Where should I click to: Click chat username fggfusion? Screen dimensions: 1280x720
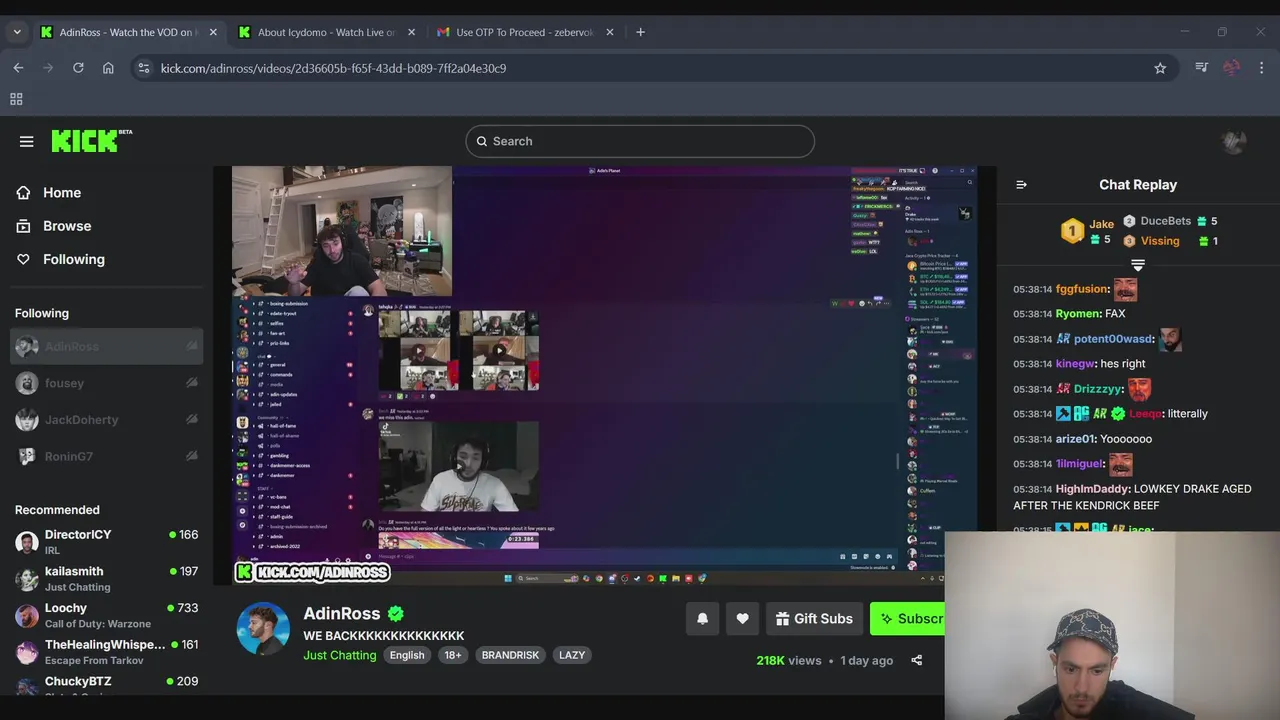1082,289
